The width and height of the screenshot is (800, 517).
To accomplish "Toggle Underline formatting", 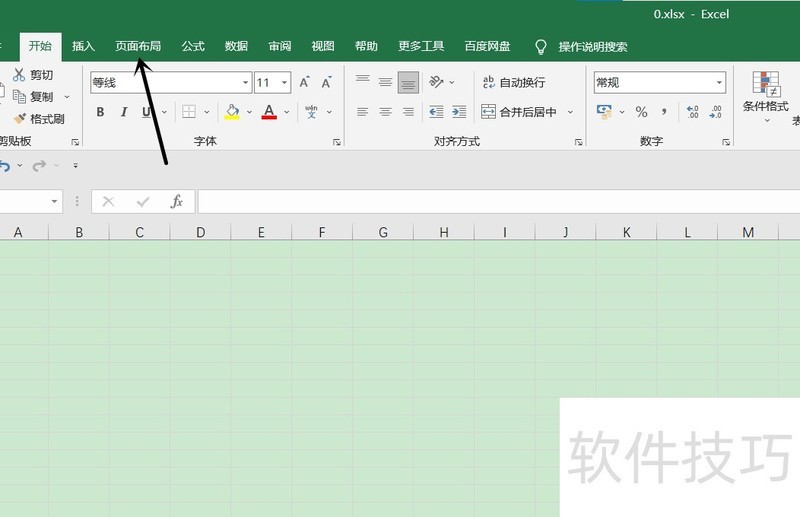I will (x=146, y=112).
